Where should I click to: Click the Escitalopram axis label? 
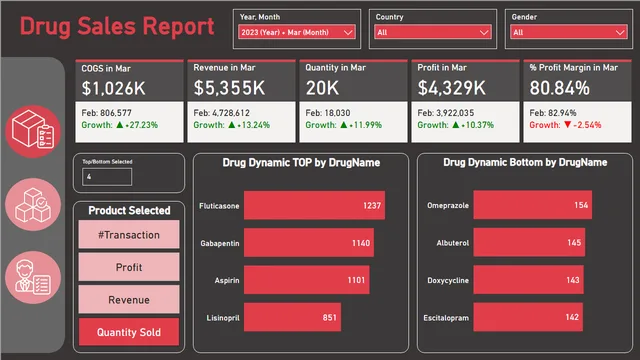(446, 318)
